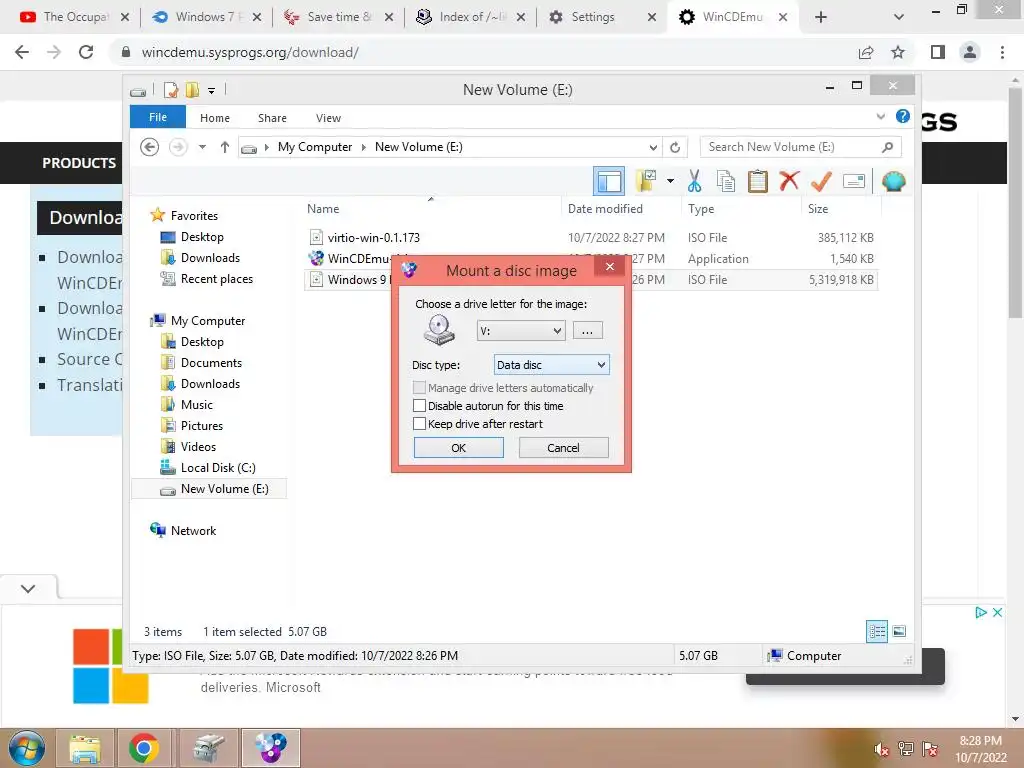Click the Explorer Back arrow

[x=150, y=147]
